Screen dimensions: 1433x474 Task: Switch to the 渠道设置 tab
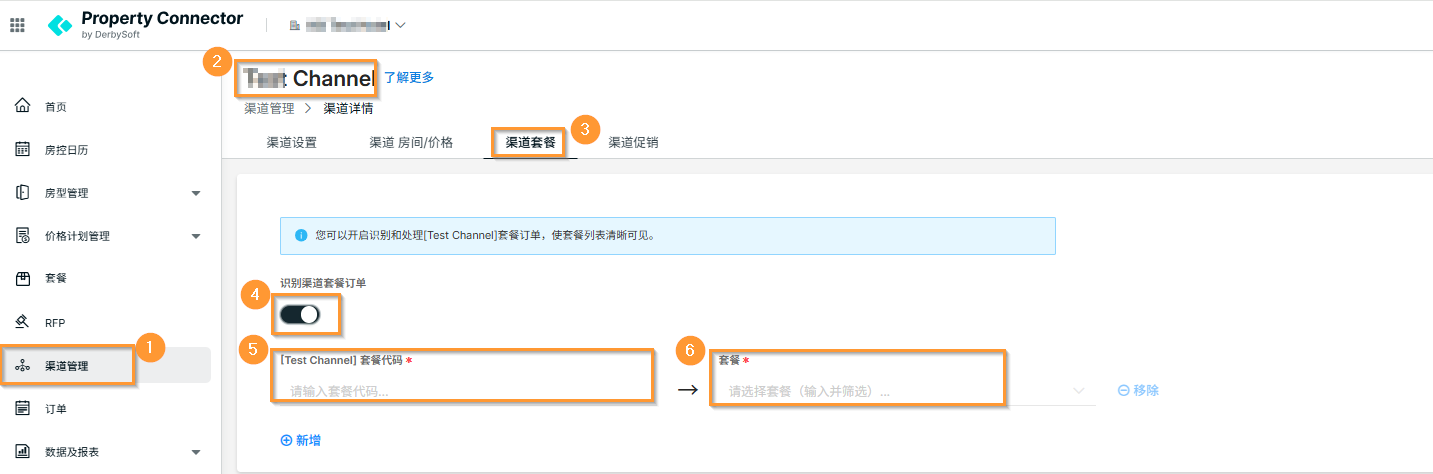(292, 142)
